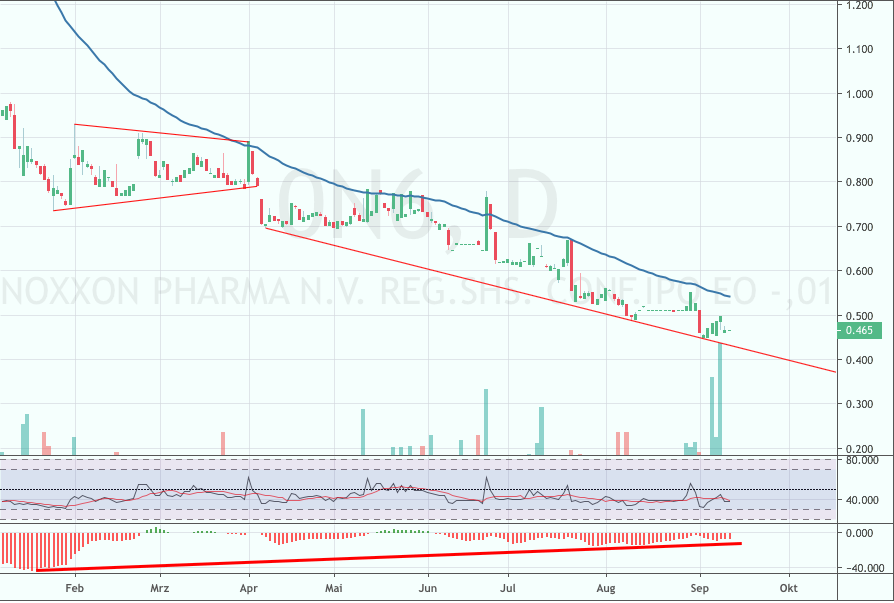Click the 80.000 oscillator axis label

[860, 461]
